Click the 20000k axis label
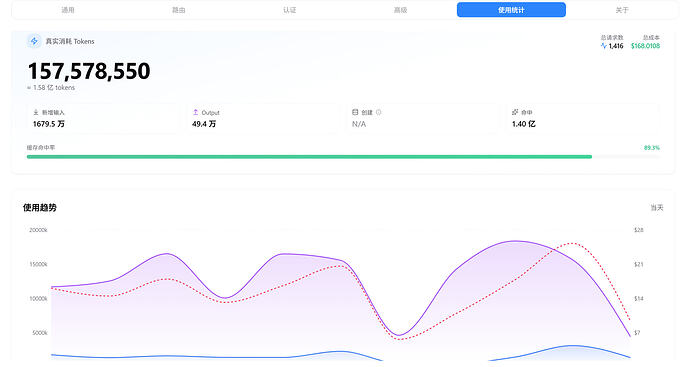This screenshot has width=690, height=367. [x=38, y=230]
